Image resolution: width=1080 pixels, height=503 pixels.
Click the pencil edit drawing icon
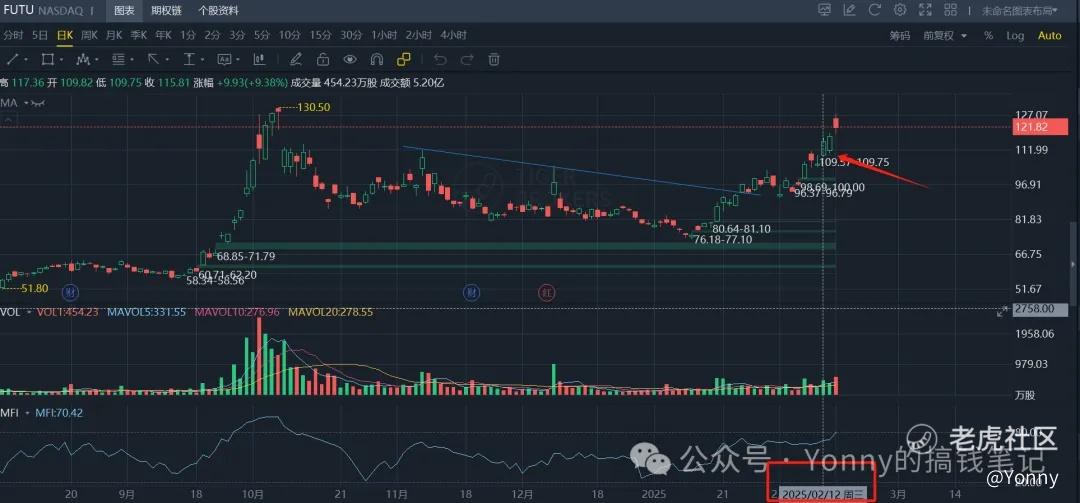295,59
